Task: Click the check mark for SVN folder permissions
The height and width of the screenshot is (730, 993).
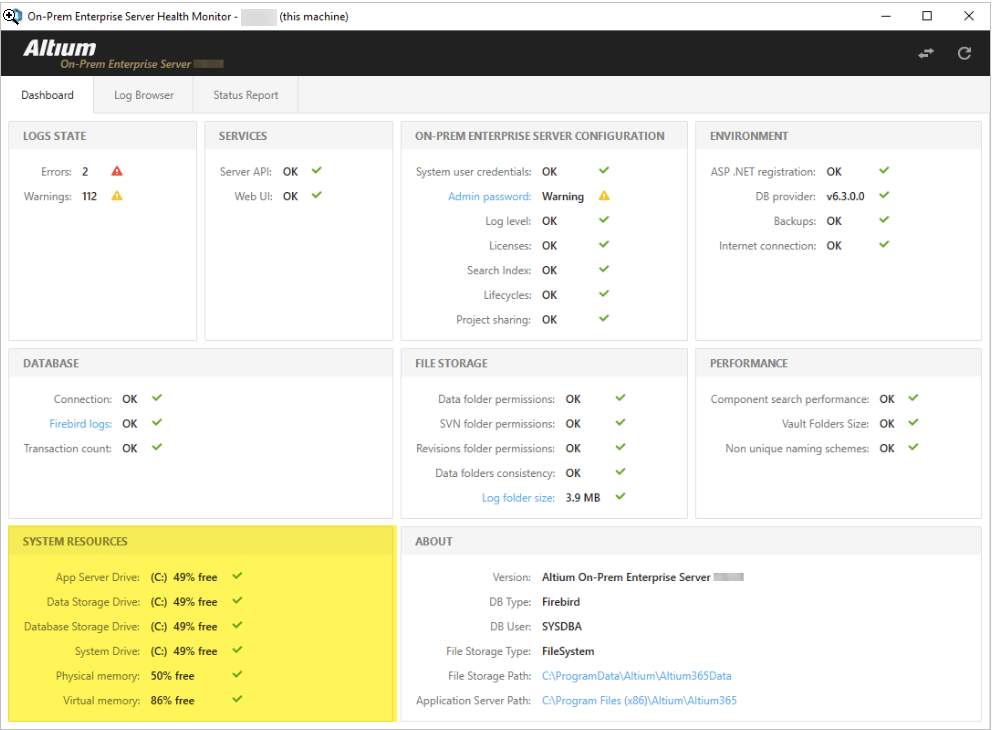Action: coord(621,422)
